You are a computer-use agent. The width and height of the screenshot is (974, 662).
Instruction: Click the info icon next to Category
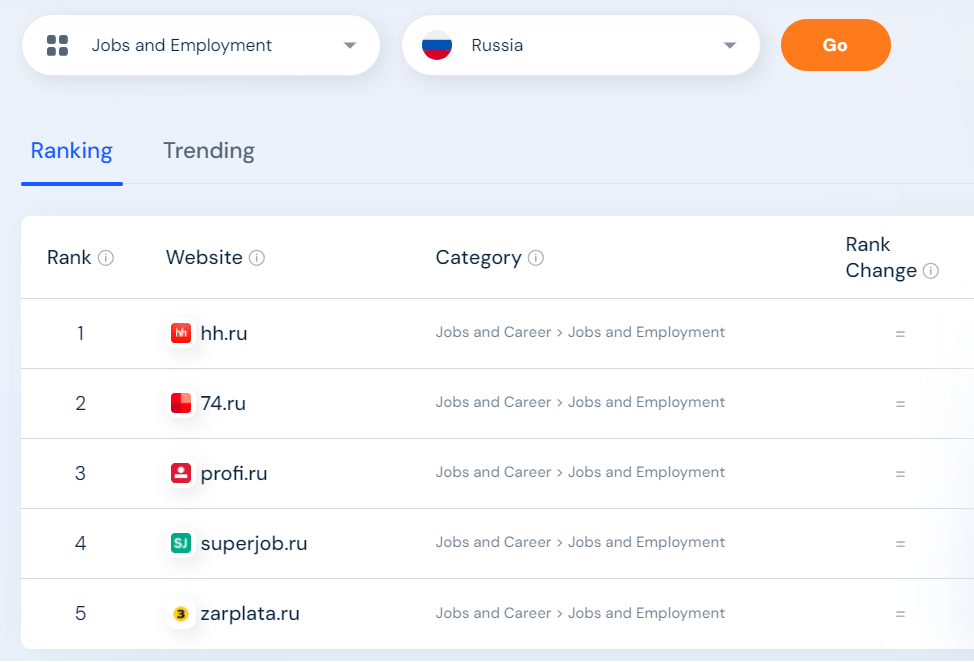pos(535,258)
